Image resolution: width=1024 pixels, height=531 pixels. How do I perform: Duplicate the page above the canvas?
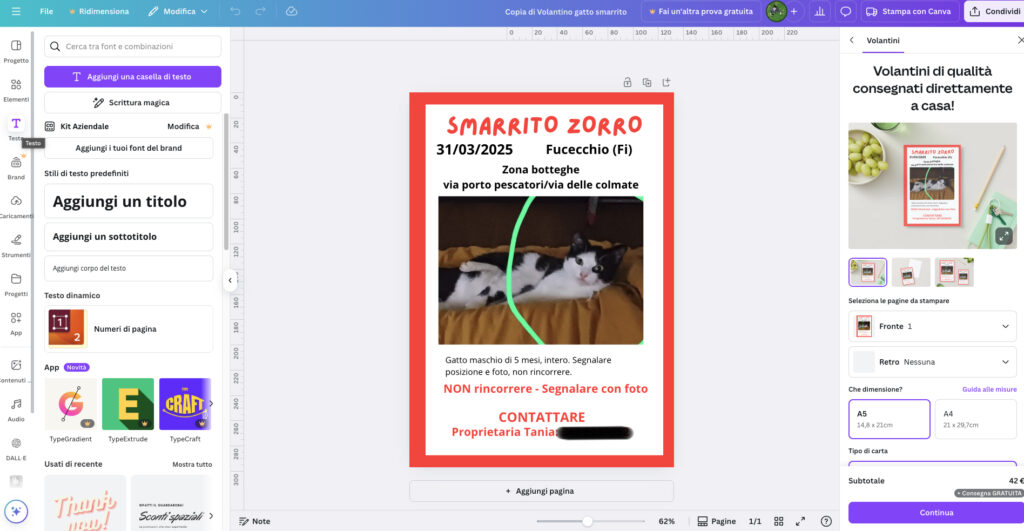(647, 82)
